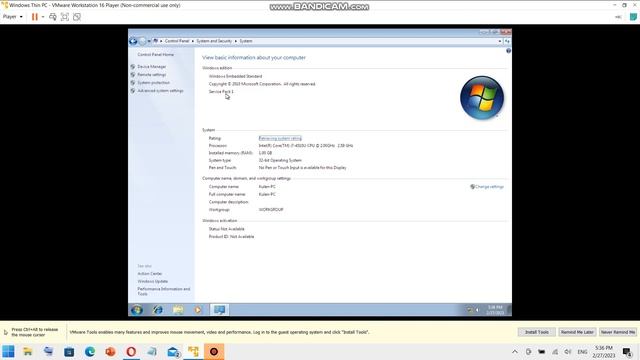The height and width of the screenshot is (360, 640).
Task: Open Performance Information and Tools link
Action: click(x=164, y=291)
